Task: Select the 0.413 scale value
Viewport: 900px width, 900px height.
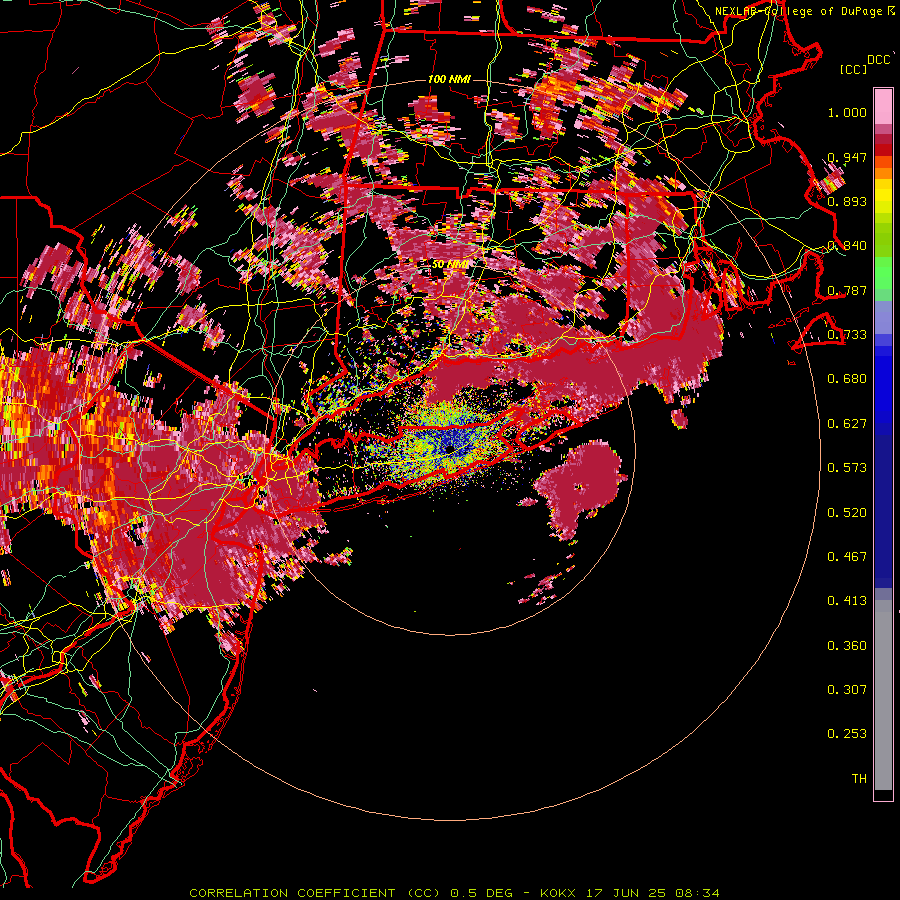Action: [847, 601]
